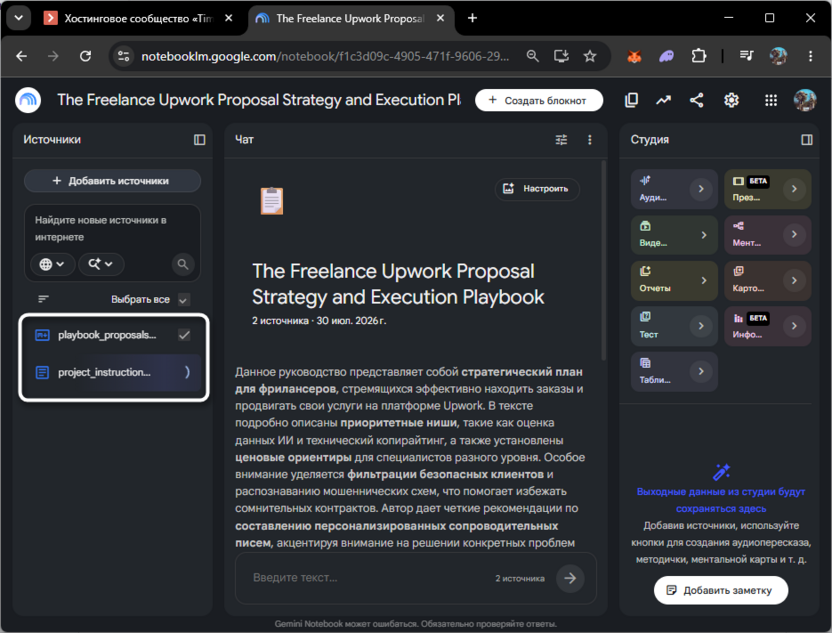The height and width of the screenshot is (633, 832).
Task: Click the copy notebook icon in header
Action: coord(631,100)
